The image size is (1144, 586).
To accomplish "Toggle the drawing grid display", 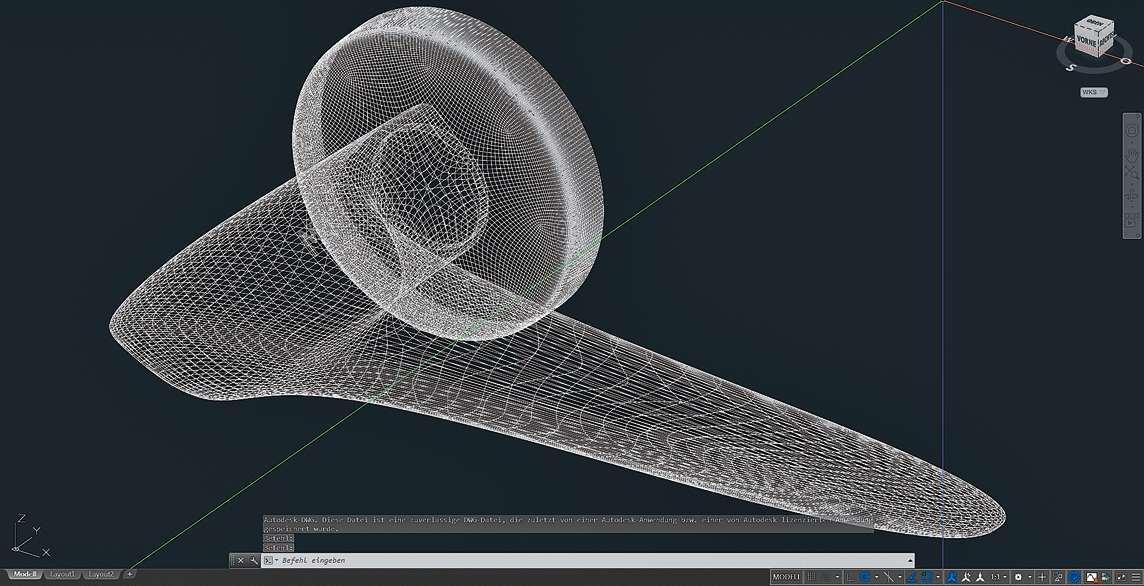I will pos(811,577).
